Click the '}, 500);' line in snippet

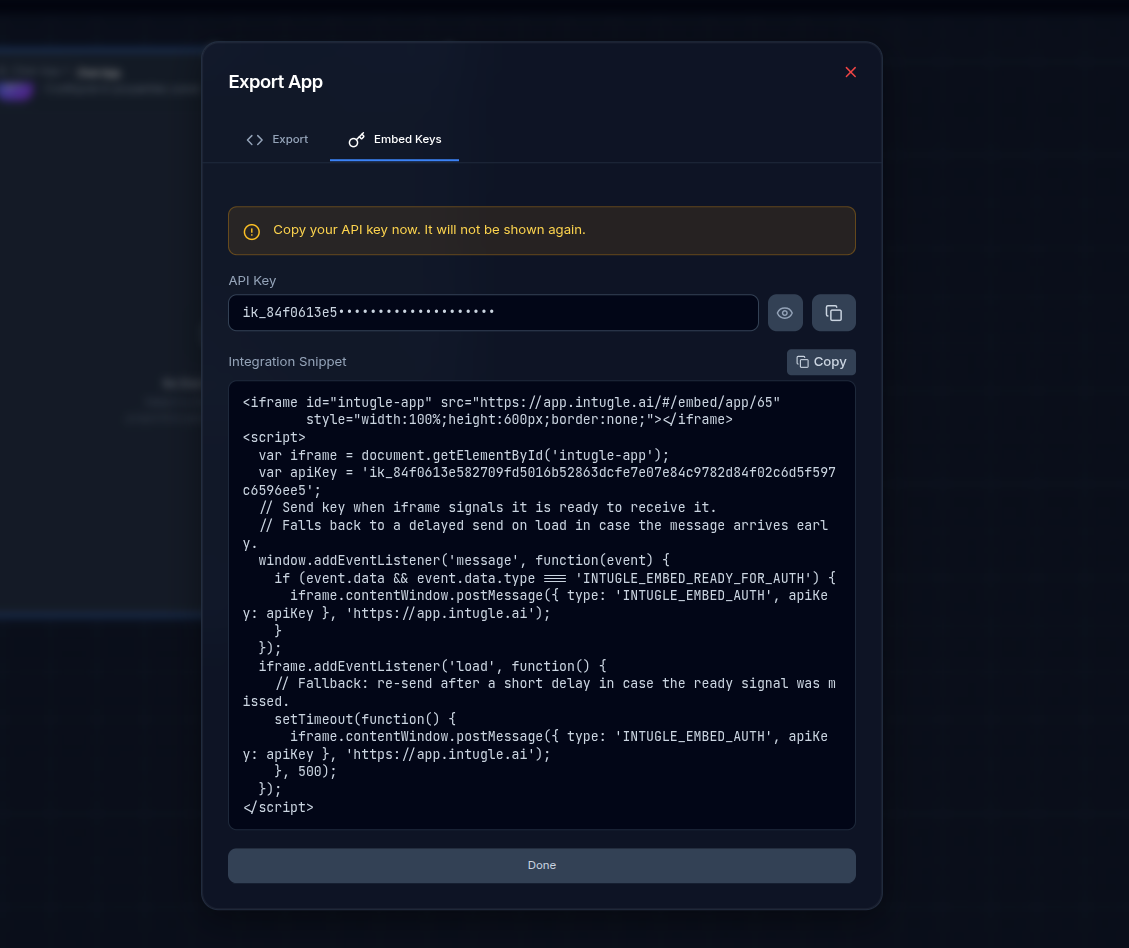click(305, 772)
